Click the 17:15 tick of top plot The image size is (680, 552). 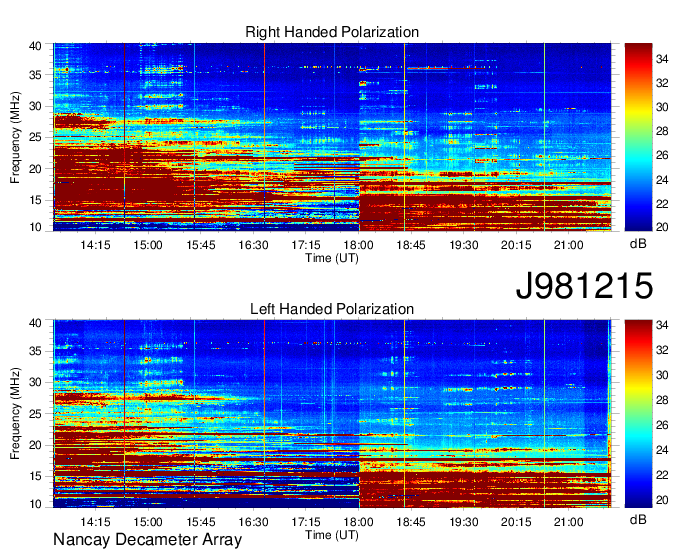click(x=306, y=245)
